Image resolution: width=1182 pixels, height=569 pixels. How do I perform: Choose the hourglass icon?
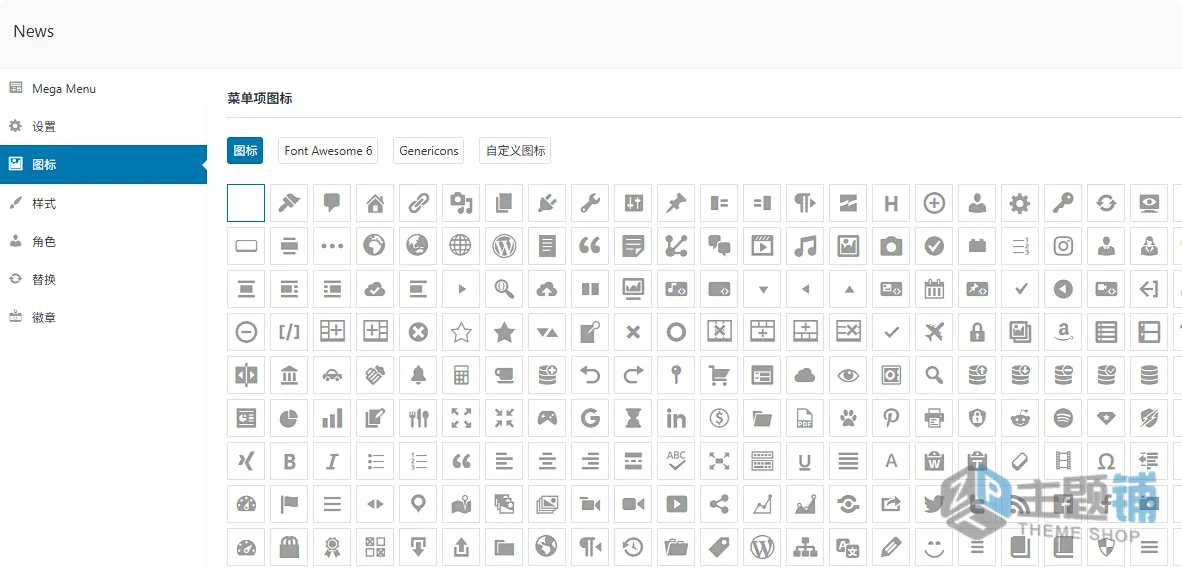[x=632, y=418]
